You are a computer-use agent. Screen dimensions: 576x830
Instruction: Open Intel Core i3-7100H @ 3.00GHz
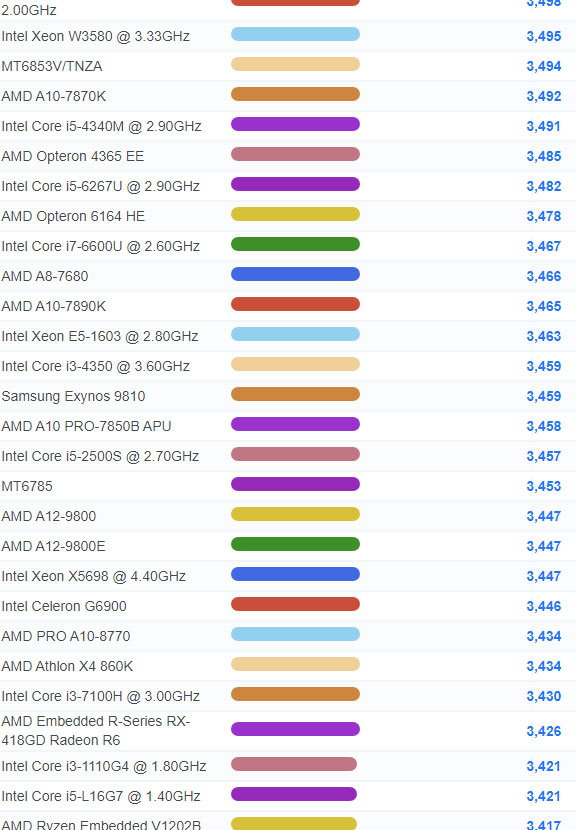click(101, 696)
